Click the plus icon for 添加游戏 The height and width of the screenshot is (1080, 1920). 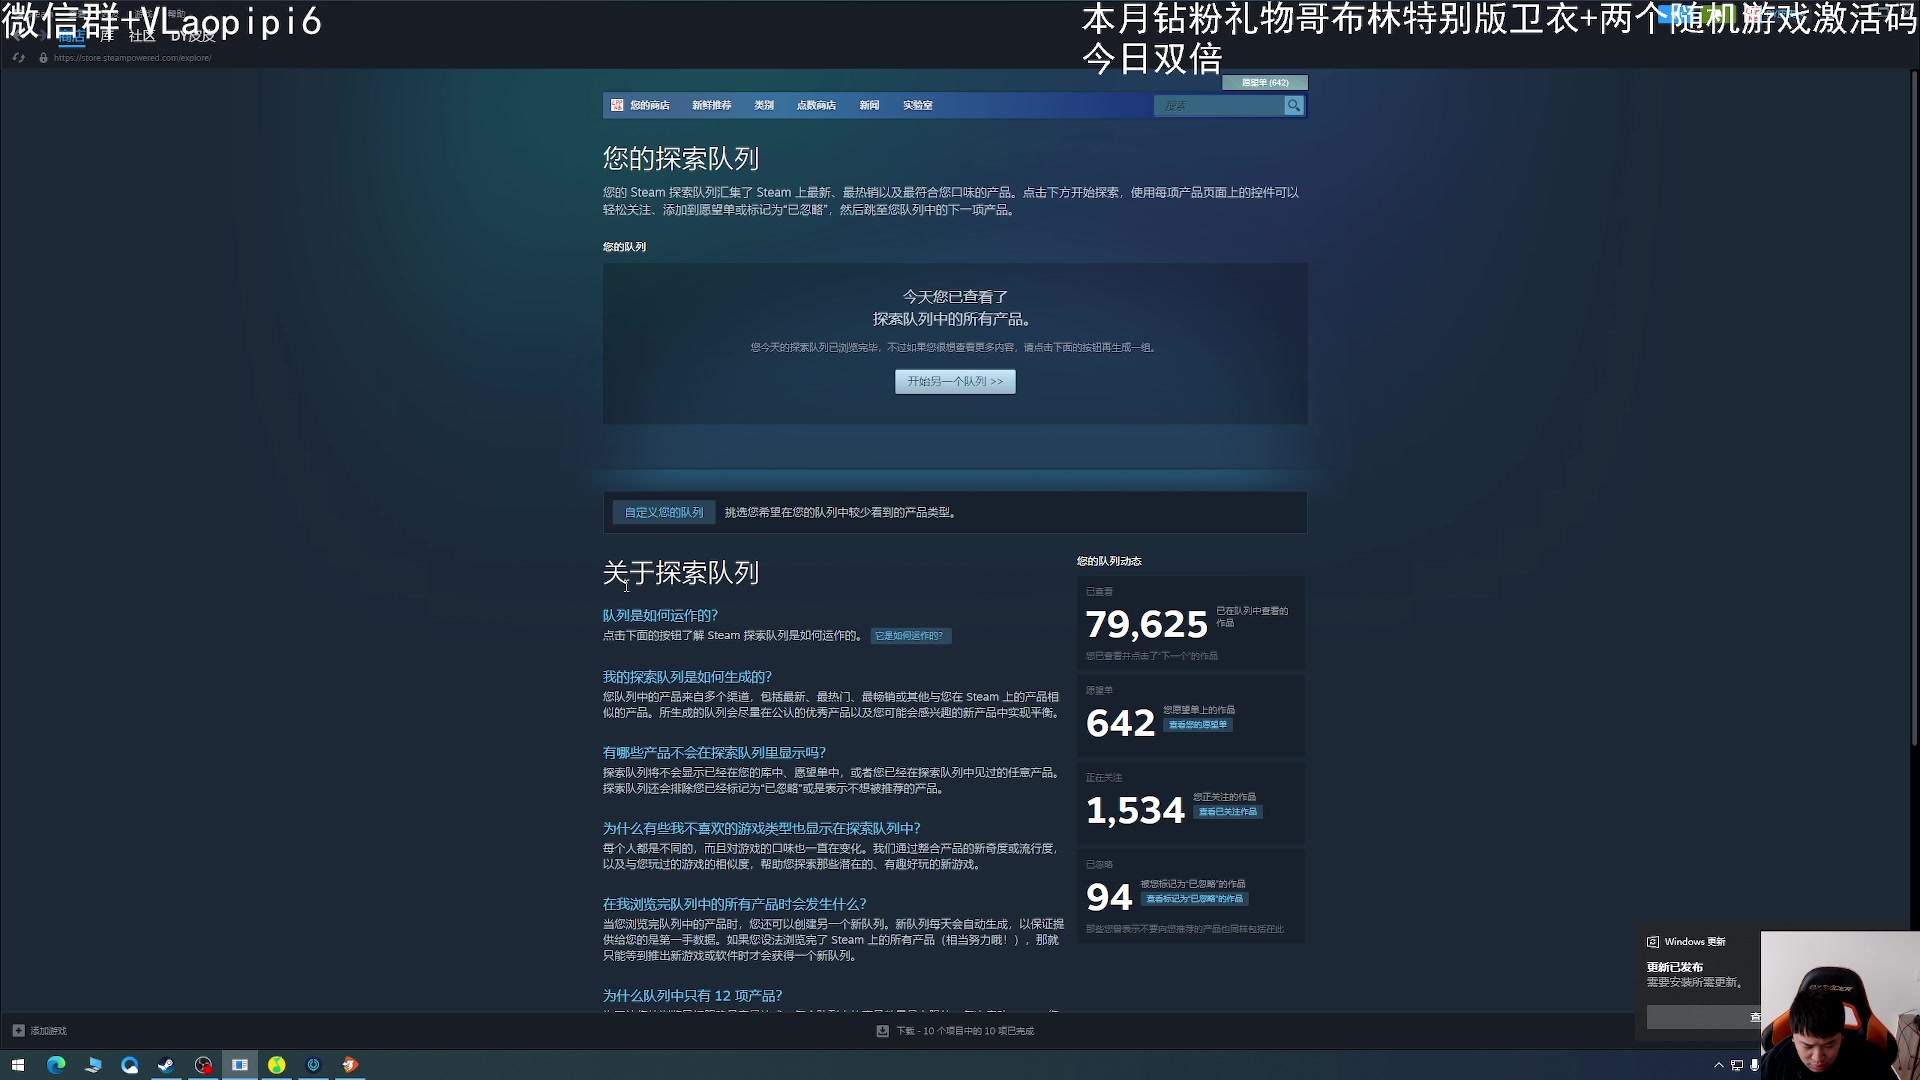coord(18,1030)
